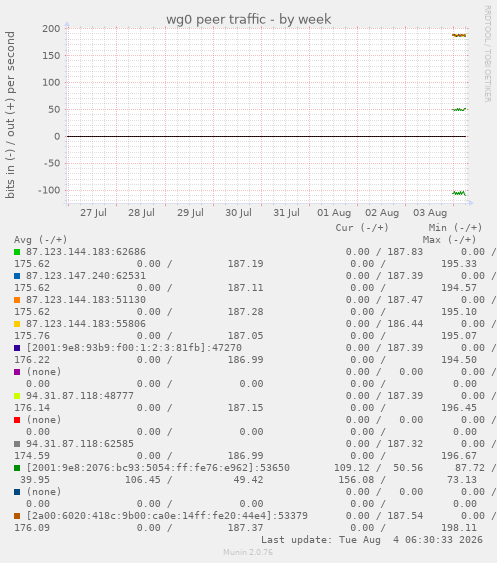This screenshot has height=563, width=497.
Task: Click the Munin 2.0.76 version footer
Action: pyautogui.click(x=248, y=552)
